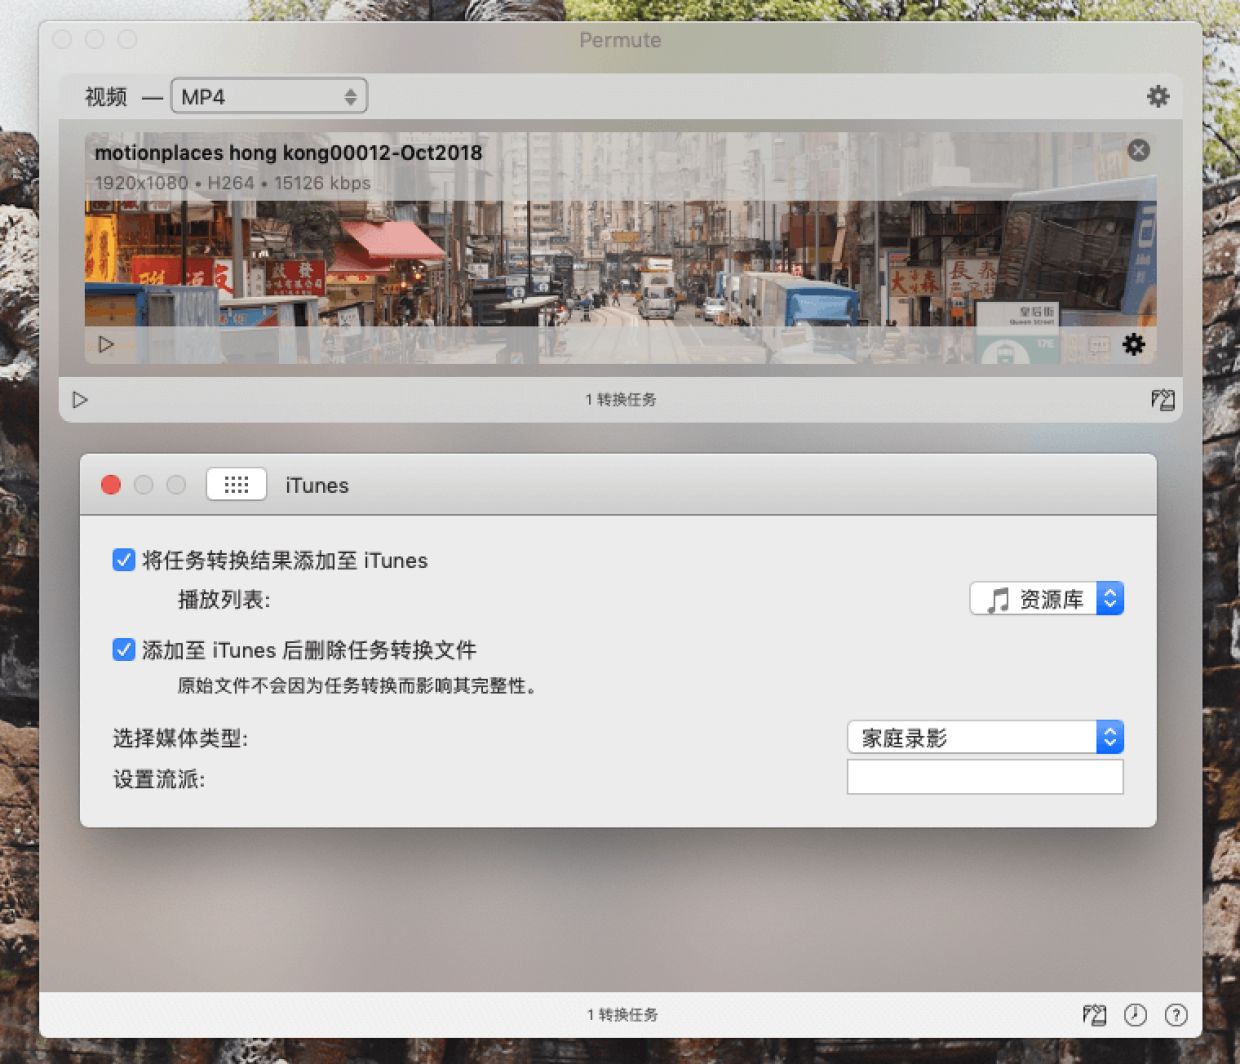Viewport: 1240px width, 1064px height.
Task: Click the Permute window title
Action: [620, 40]
